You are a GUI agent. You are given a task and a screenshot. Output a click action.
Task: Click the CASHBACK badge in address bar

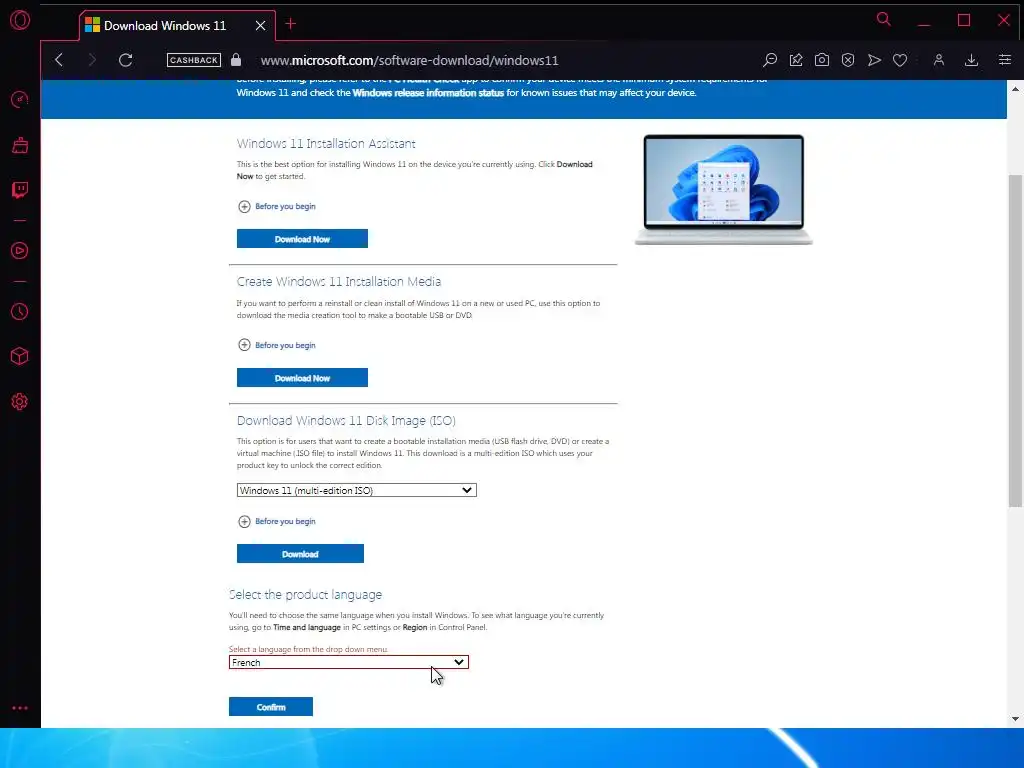pyautogui.click(x=194, y=60)
